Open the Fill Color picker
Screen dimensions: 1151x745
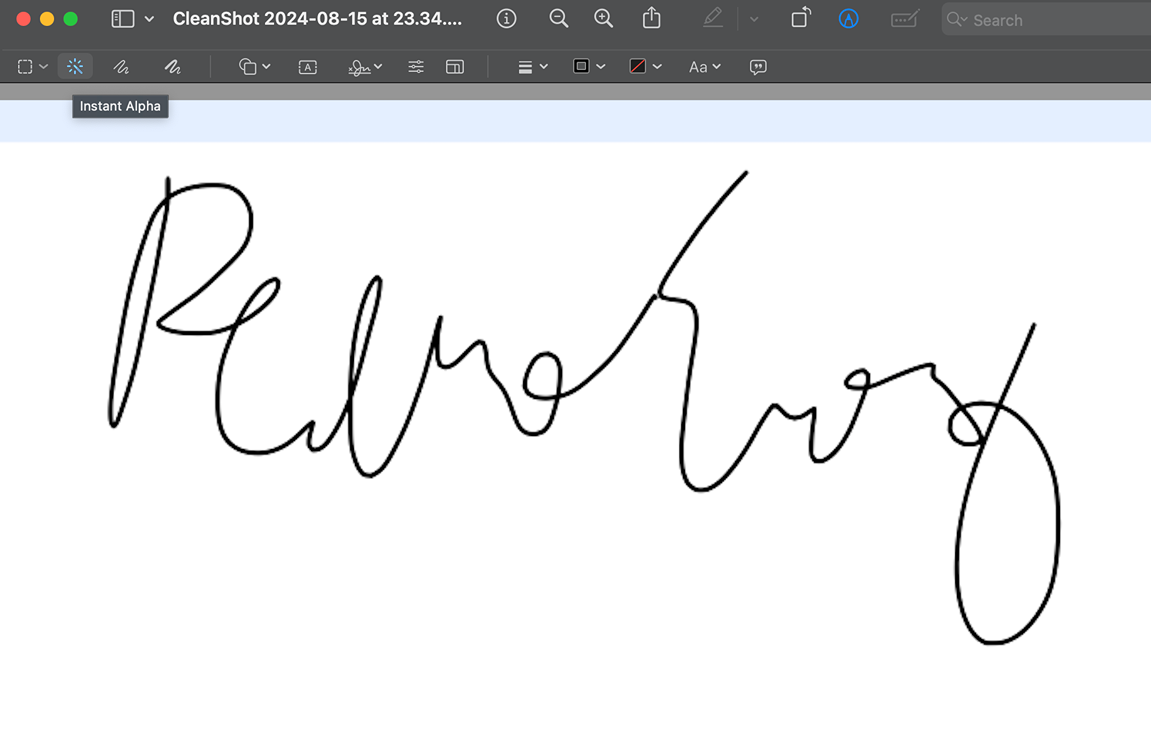[646, 66]
